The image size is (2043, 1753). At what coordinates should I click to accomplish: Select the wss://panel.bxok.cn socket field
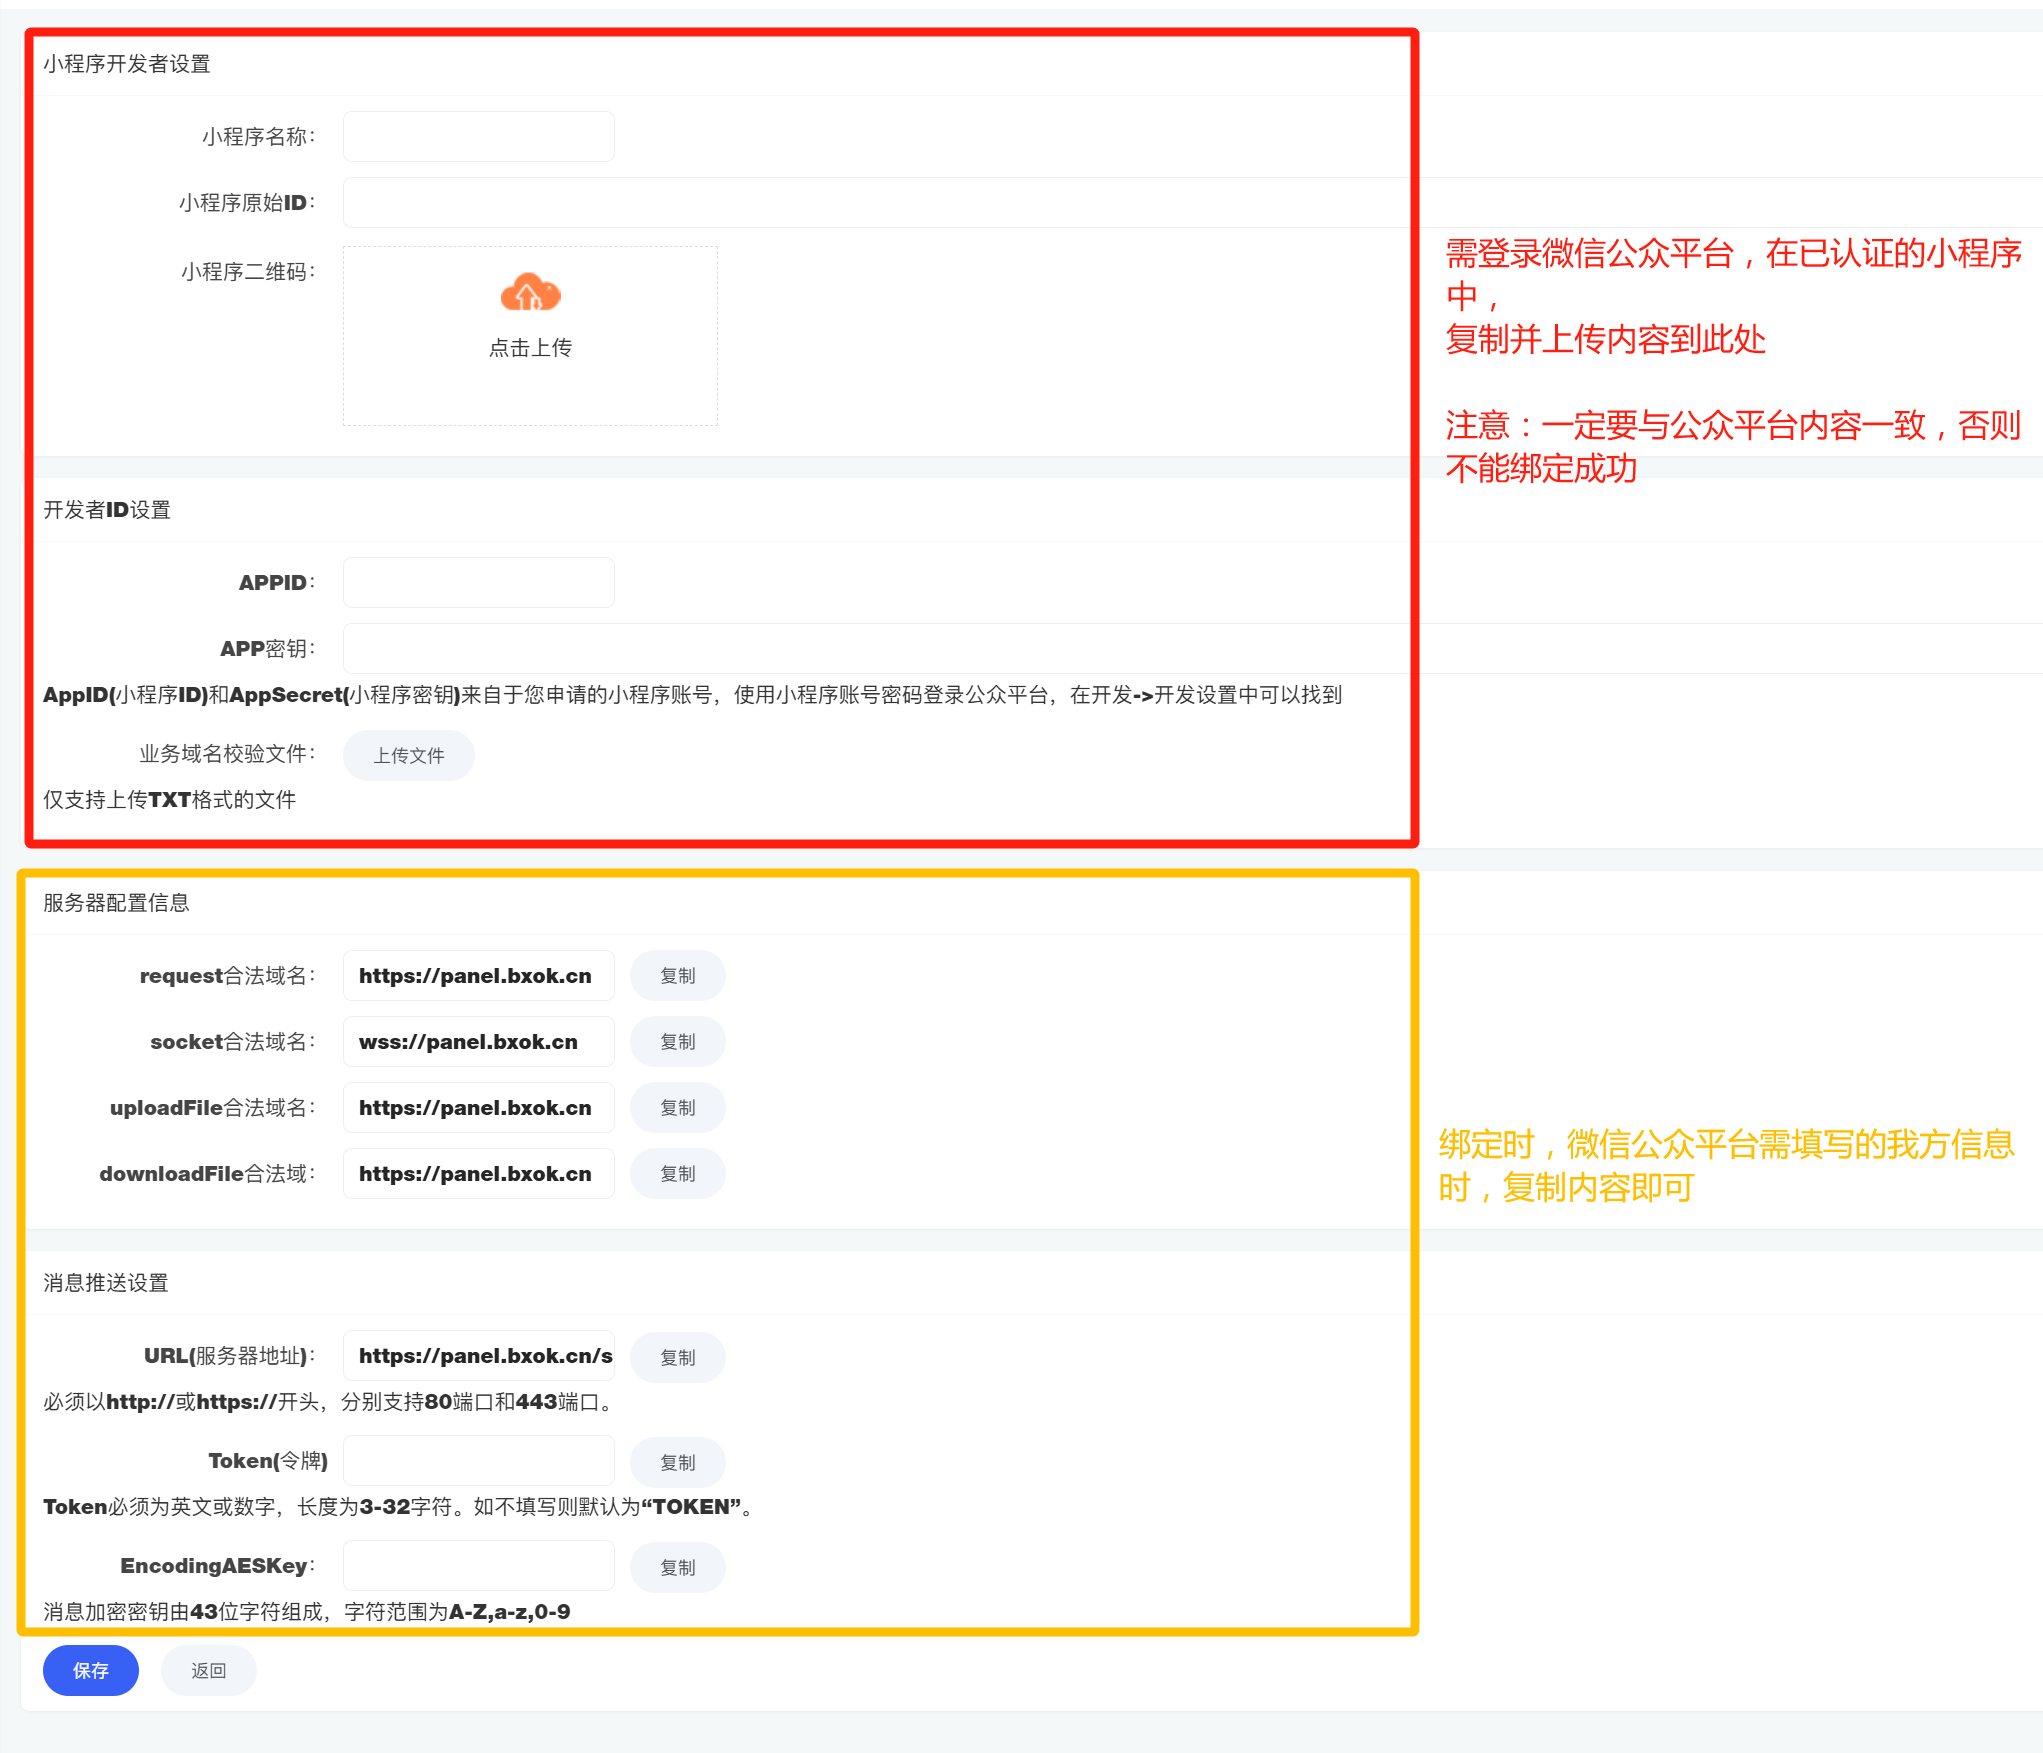pos(478,1042)
